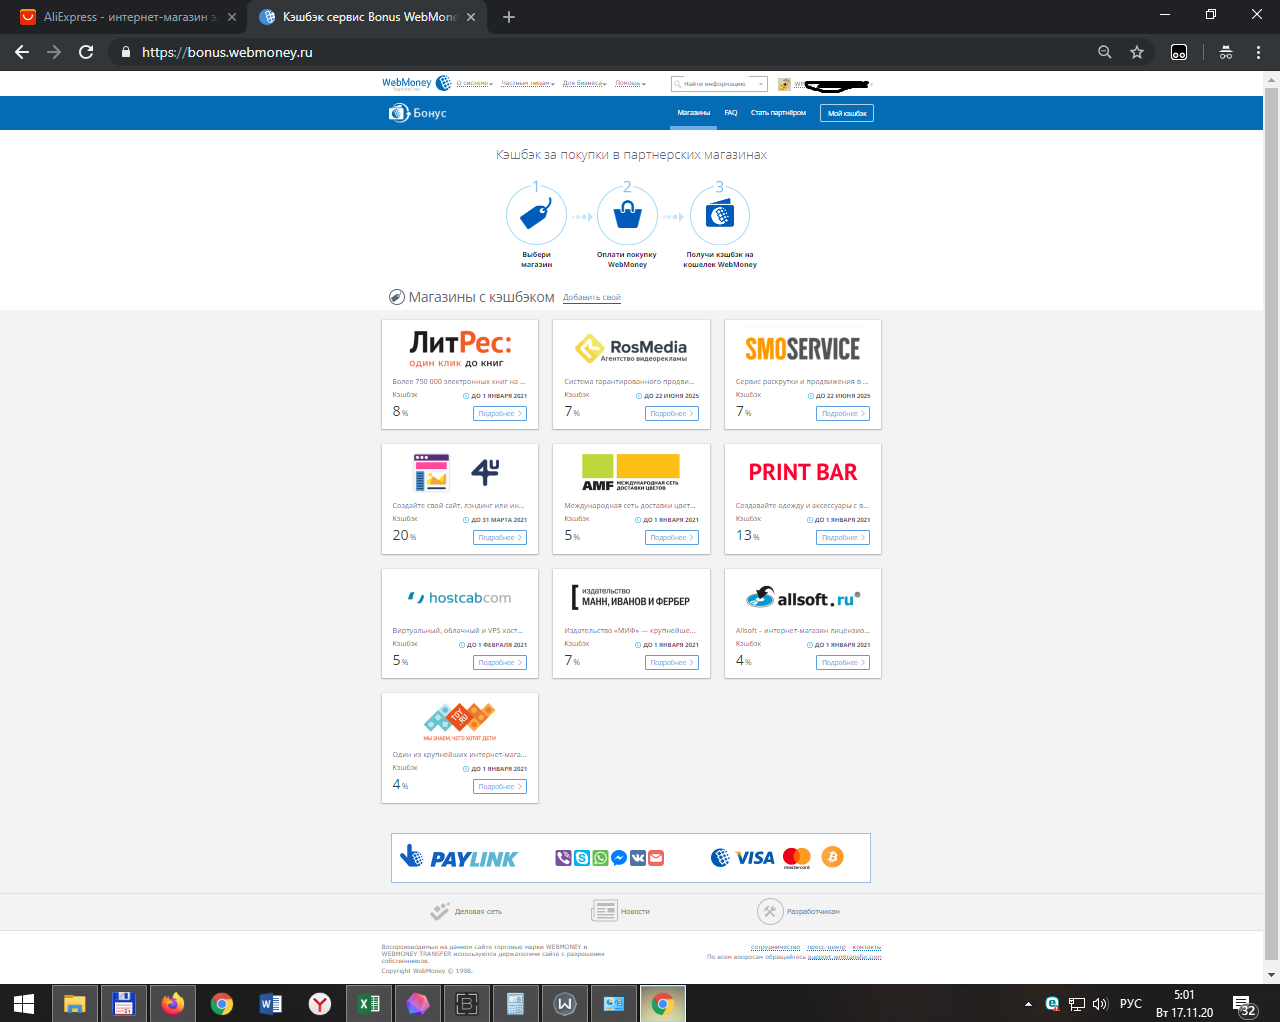Open the FAQ navigation item
This screenshot has height=1022, width=1280.
click(x=731, y=113)
